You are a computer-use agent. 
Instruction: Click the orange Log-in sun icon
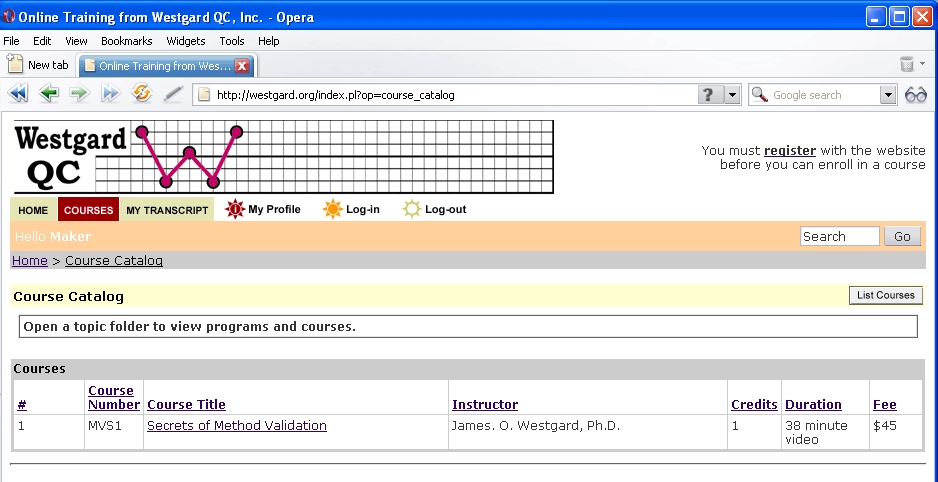[333, 209]
